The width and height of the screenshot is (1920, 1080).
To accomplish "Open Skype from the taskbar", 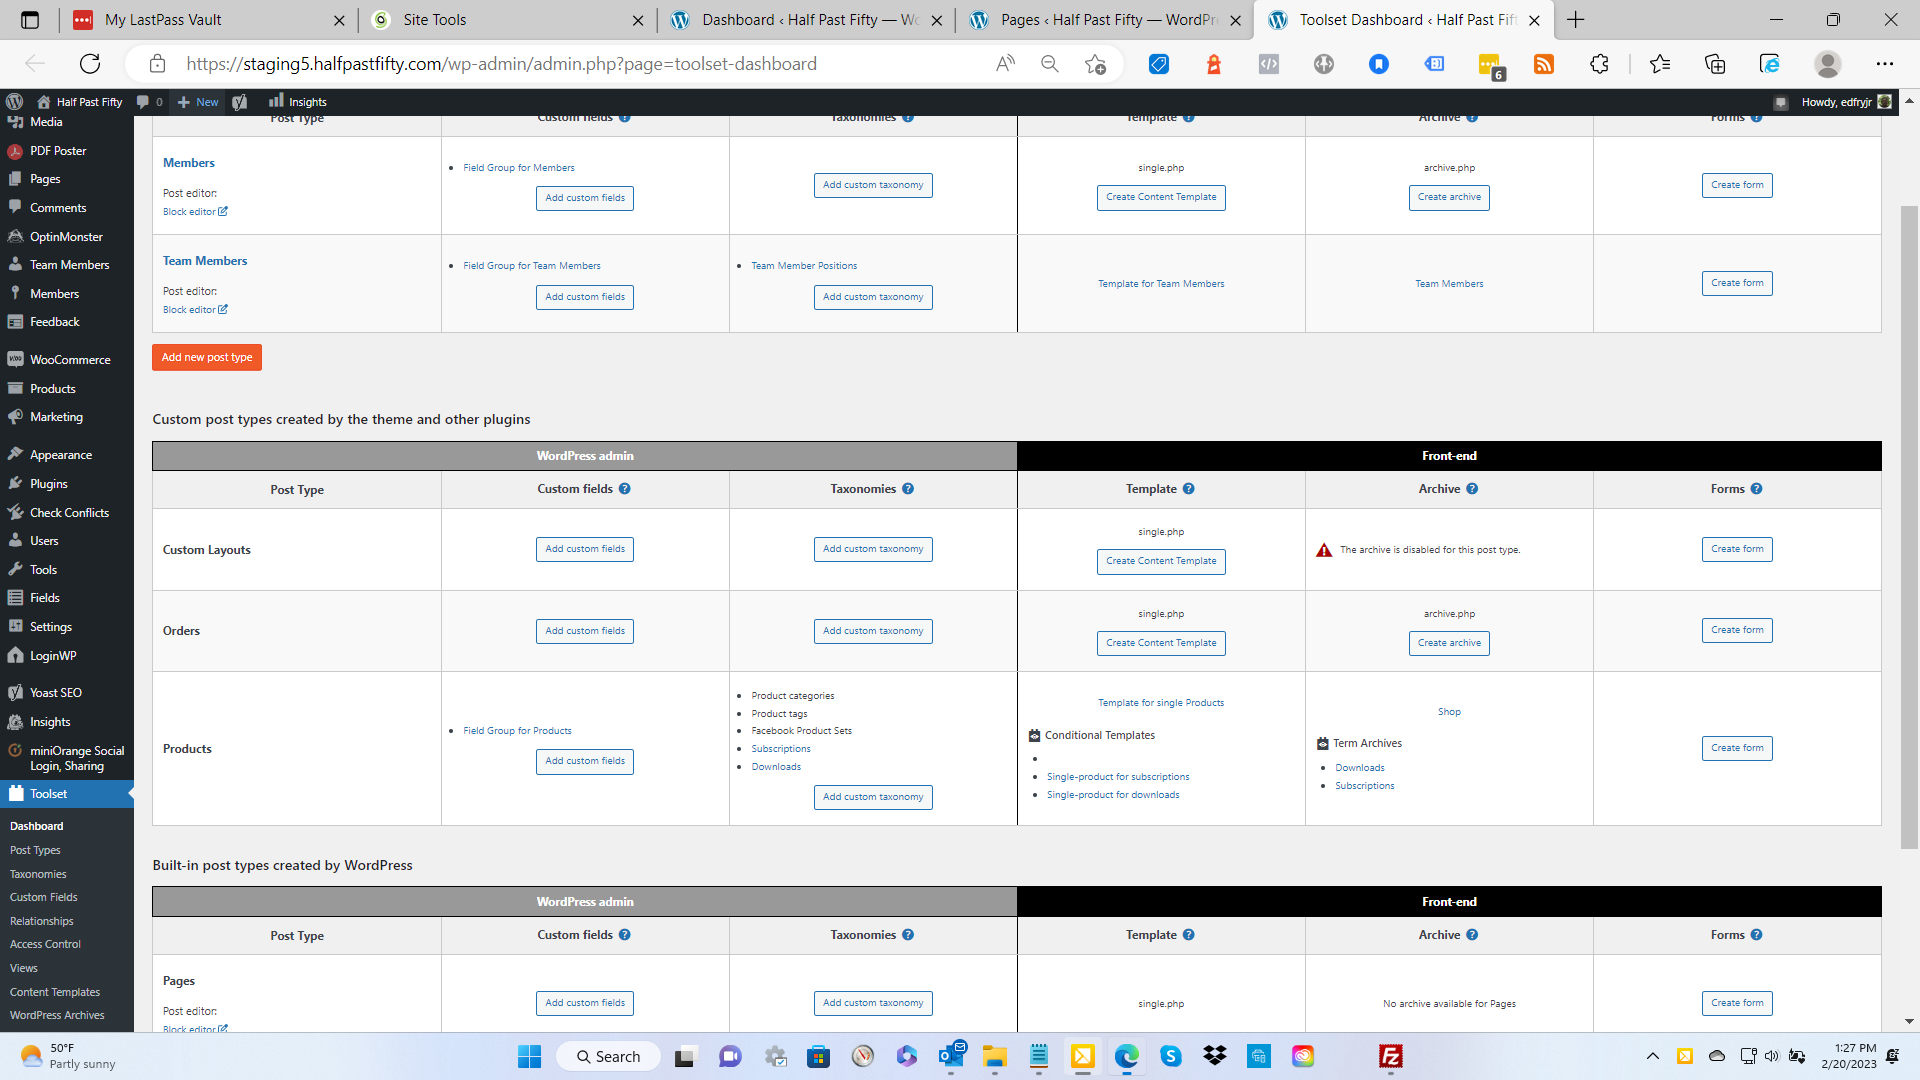I will (x=1171, y=1056).
